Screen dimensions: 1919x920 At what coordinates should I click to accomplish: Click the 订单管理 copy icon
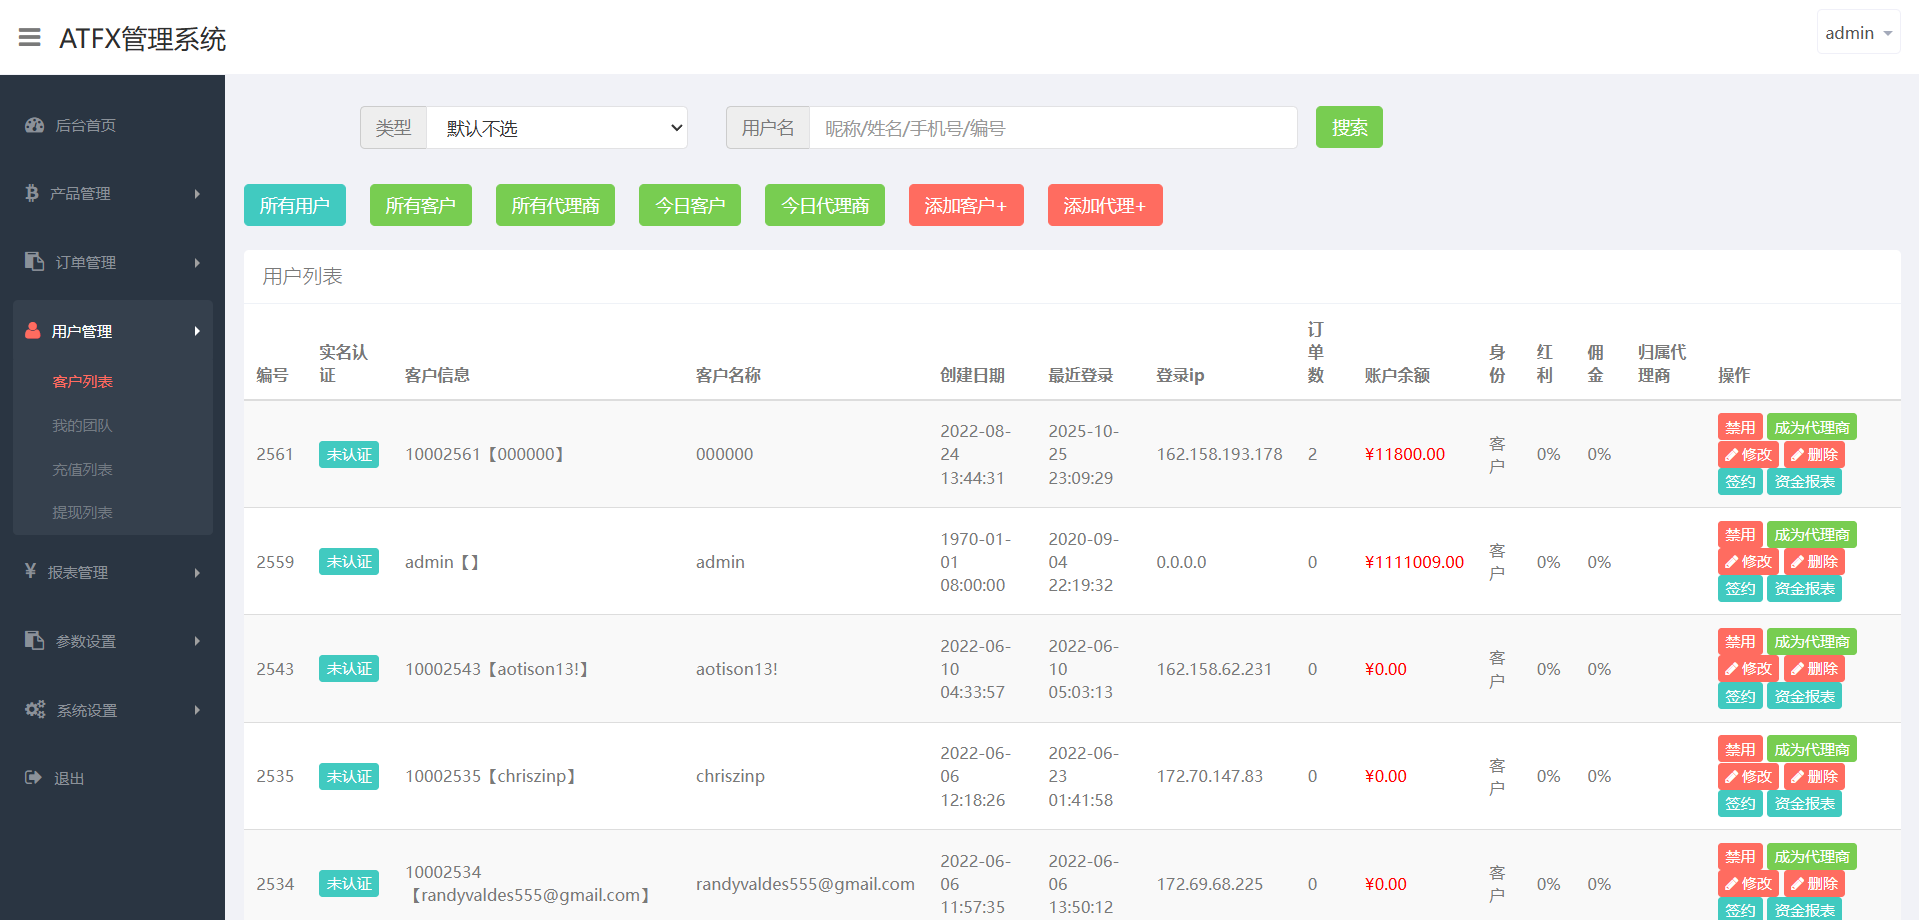coord(35,261)
